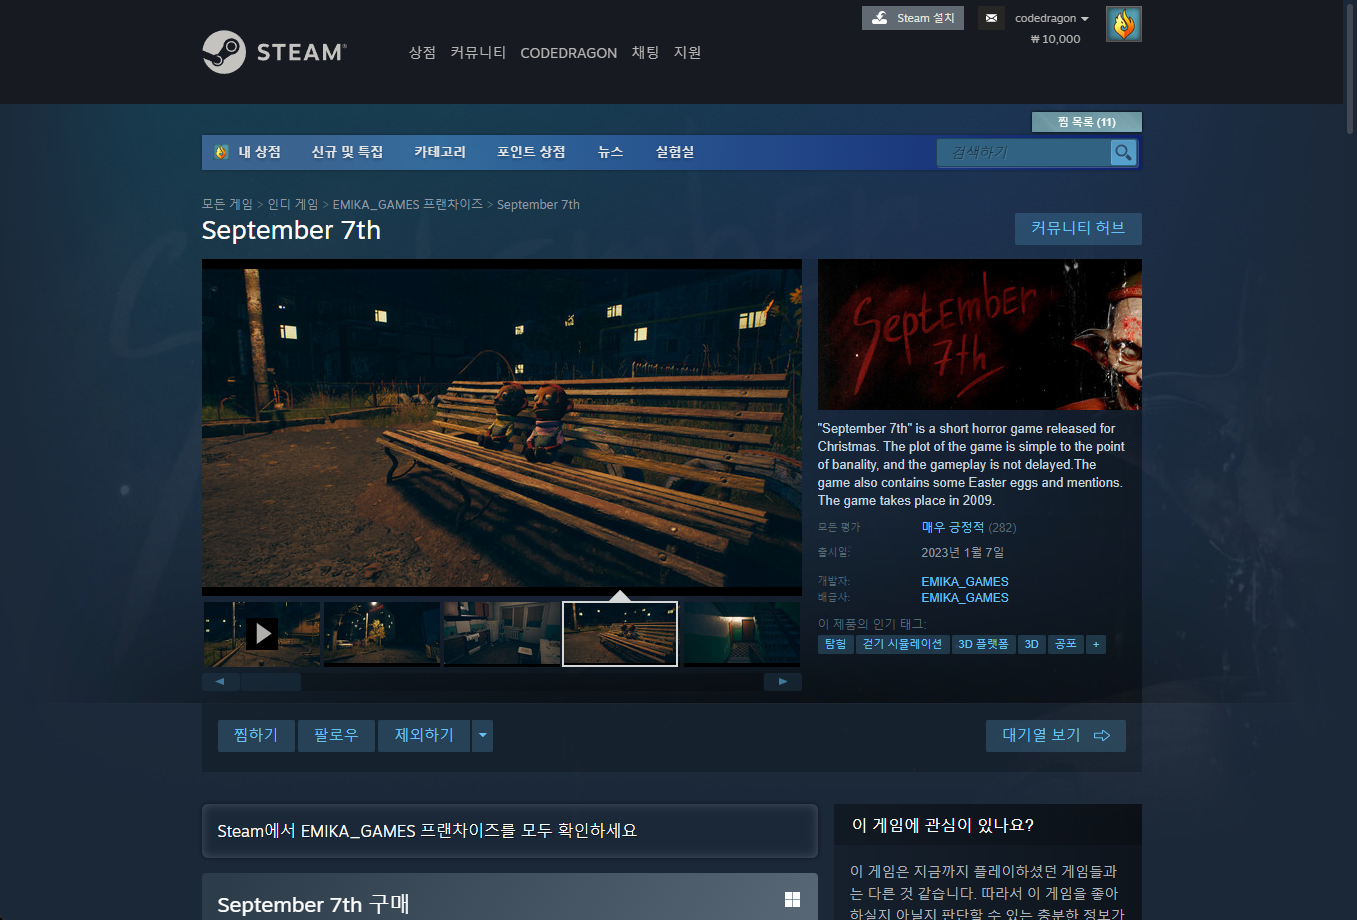Open the mail notification envelope icon
1357x920 pixels.
click(x=991, y=18)
